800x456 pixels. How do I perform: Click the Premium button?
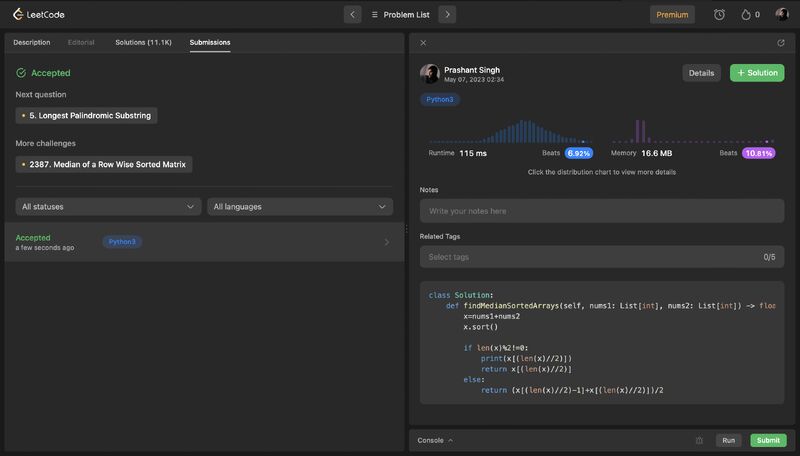coord(672,15)
